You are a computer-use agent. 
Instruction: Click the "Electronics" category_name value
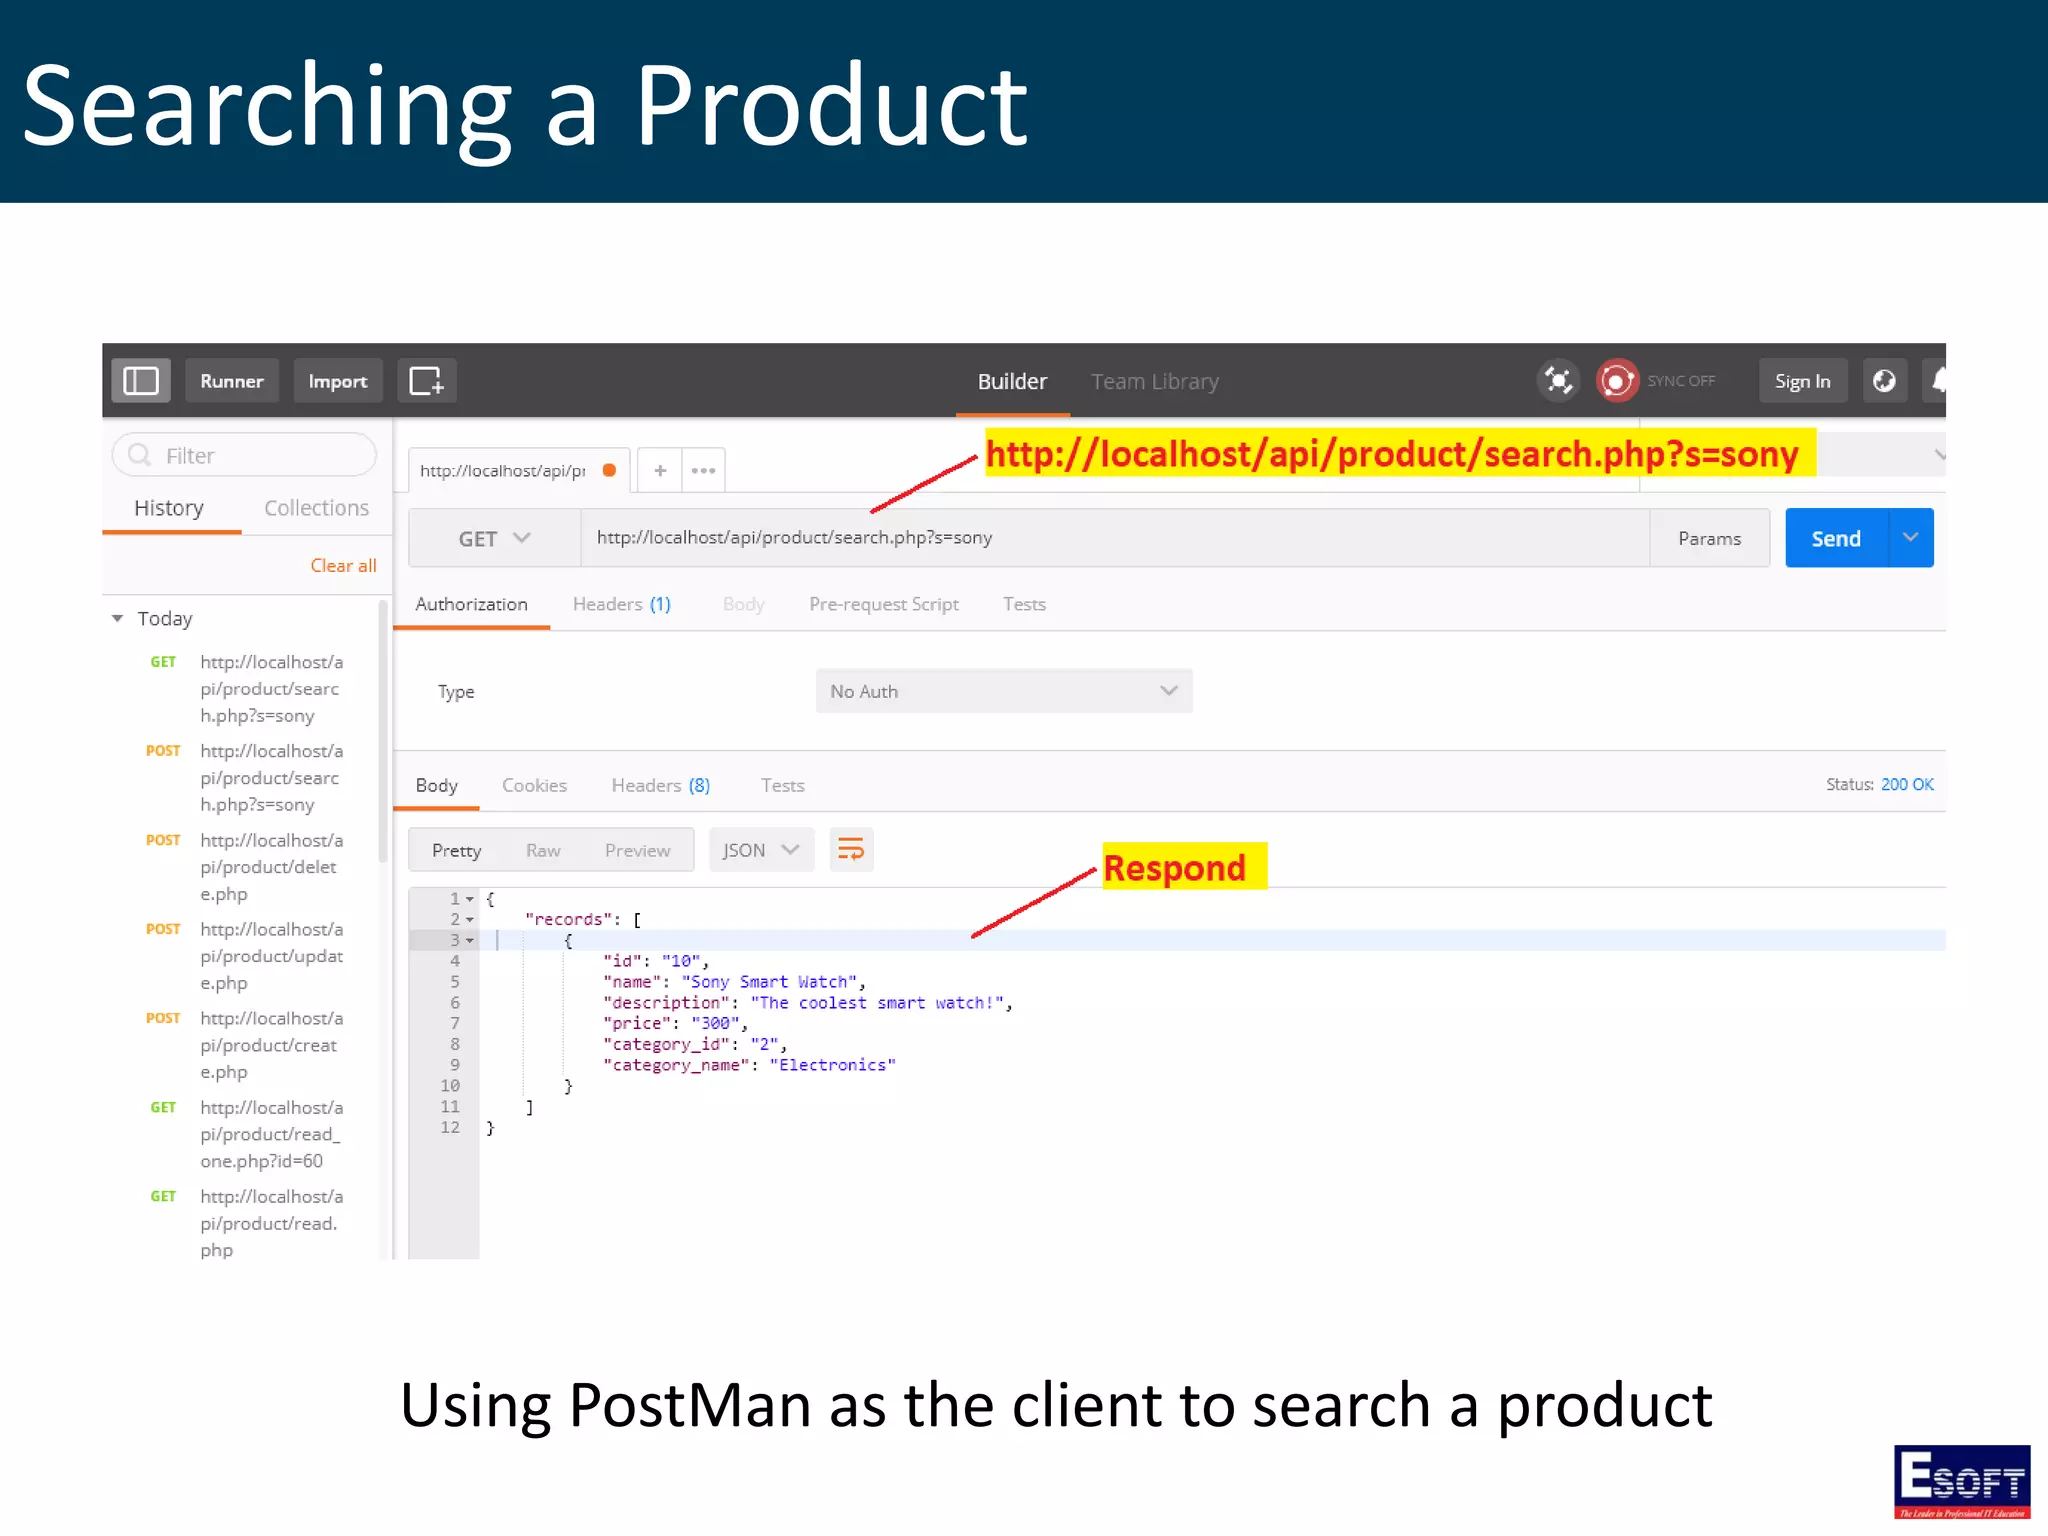(833, 1065)
